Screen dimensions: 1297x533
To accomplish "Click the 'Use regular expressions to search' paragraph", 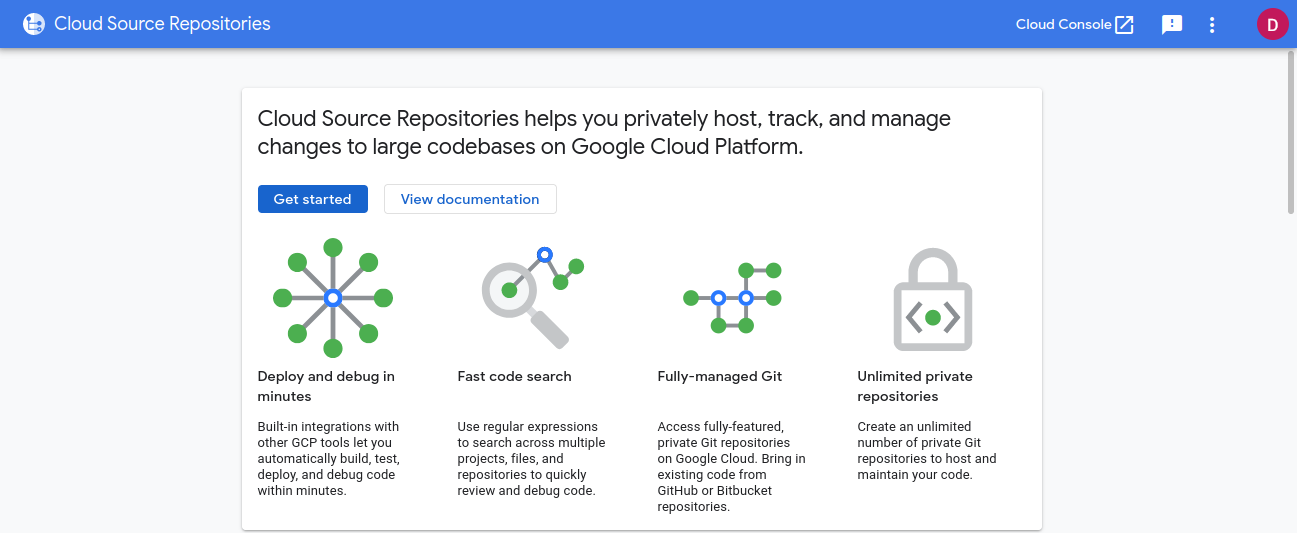I will click(531, 459).
